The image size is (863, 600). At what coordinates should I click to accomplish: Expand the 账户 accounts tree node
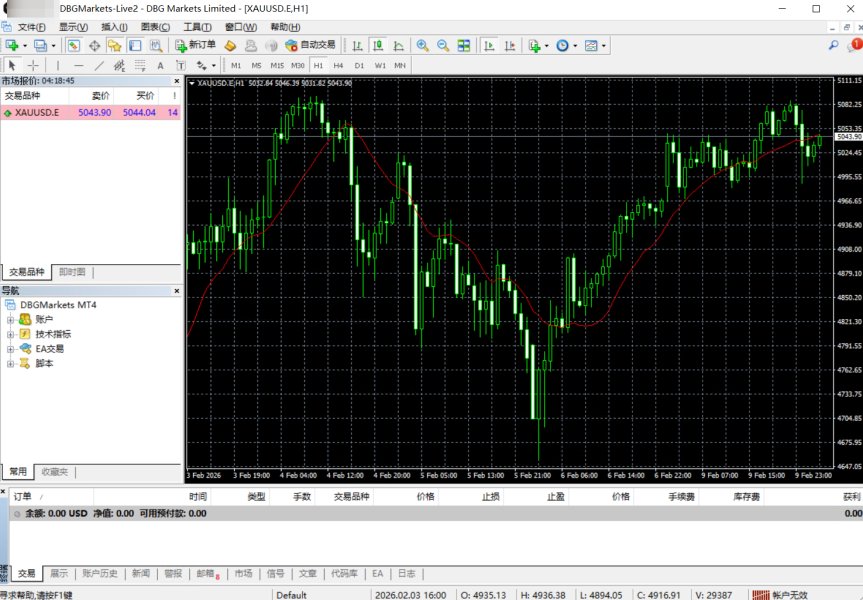coord(11,319)
